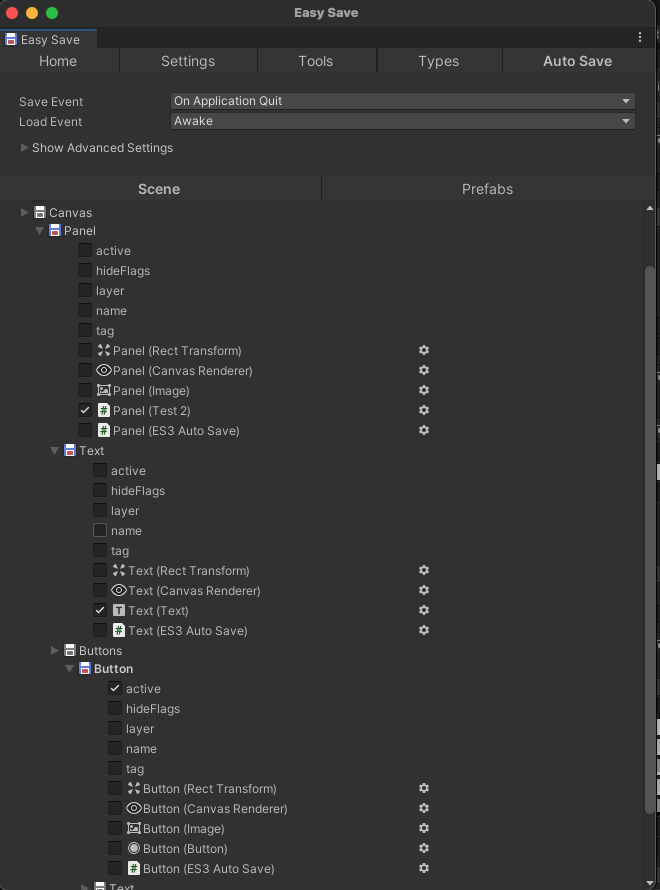Enable the hideFlags checkbox under Panel
660x890 pixels.
[85, 270]
